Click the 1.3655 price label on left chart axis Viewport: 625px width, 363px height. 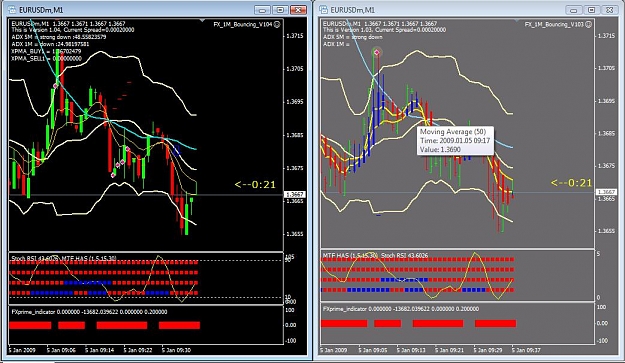pyautogui.click(x=295, y=234)
